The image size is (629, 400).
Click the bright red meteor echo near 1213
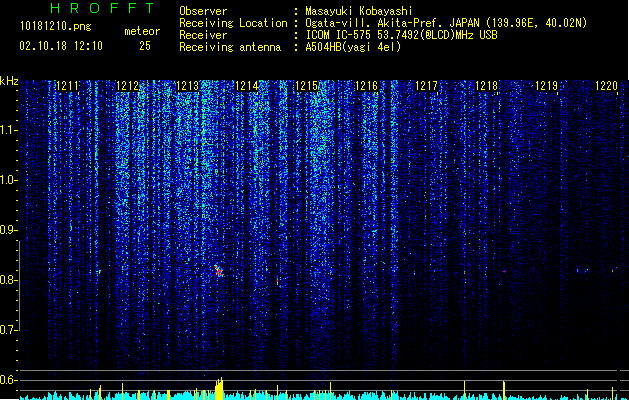point(218,271)
